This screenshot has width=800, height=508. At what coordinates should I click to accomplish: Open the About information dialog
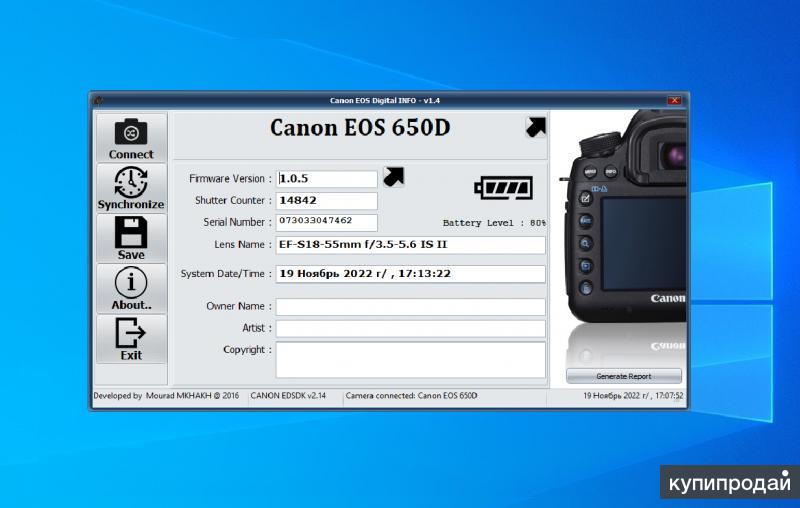click(x=131, y=289)
